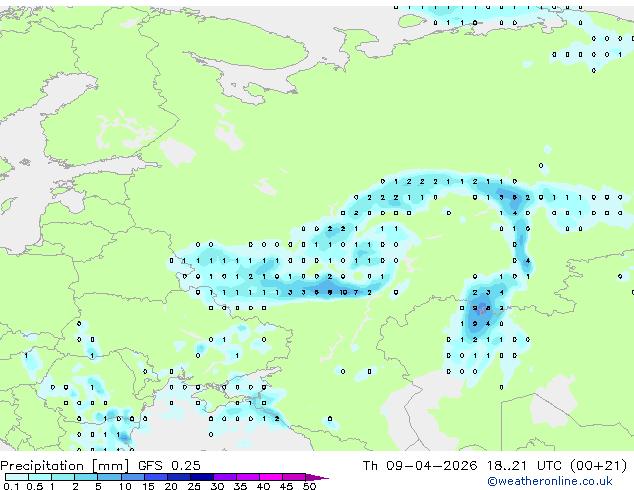Select the 20–25 mm legend swatch
This screenshot has width=634, height=490.
[178, 477]
